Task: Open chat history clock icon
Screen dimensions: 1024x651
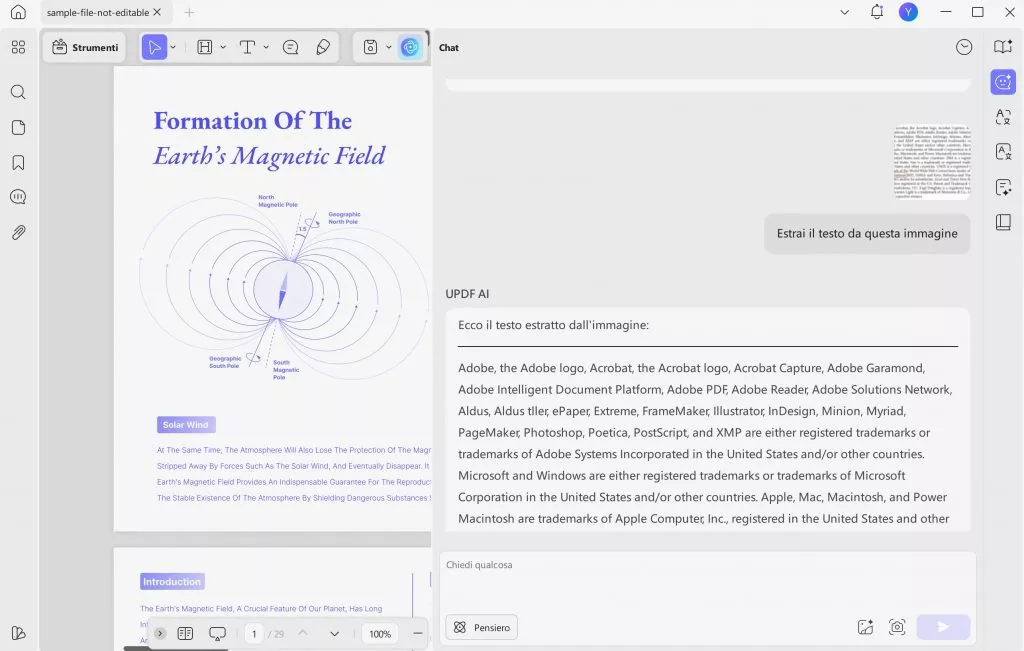Action: (x=964, y=47)
